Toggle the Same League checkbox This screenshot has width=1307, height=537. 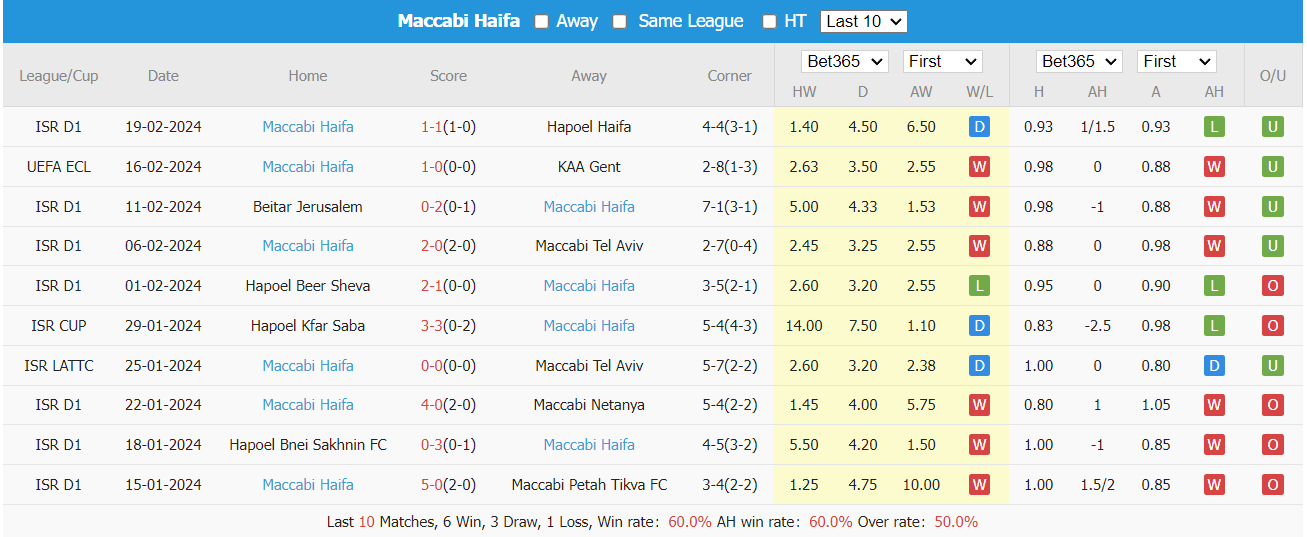coord(620,21)
